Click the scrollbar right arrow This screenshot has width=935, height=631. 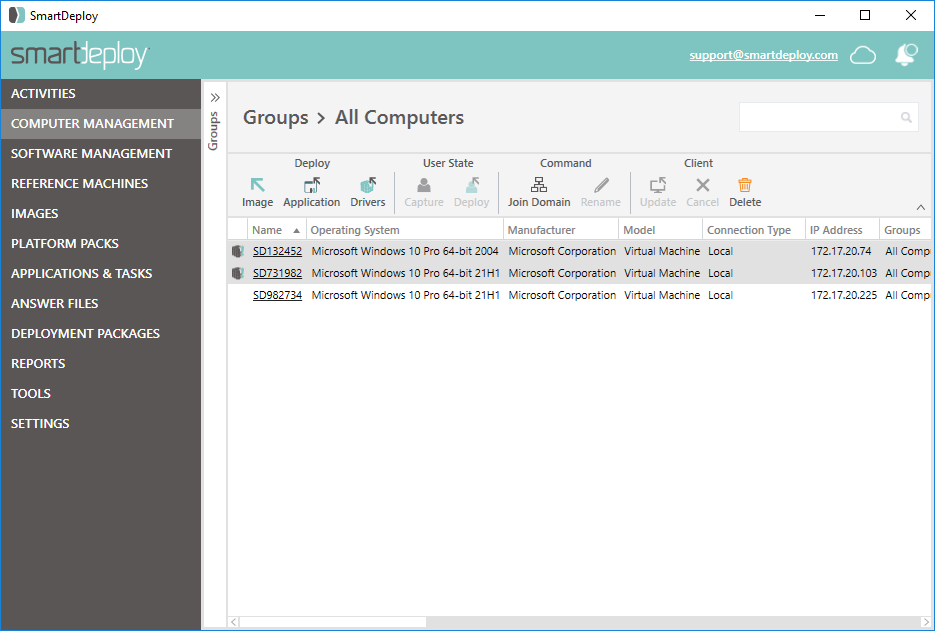(x=925, y=622)
